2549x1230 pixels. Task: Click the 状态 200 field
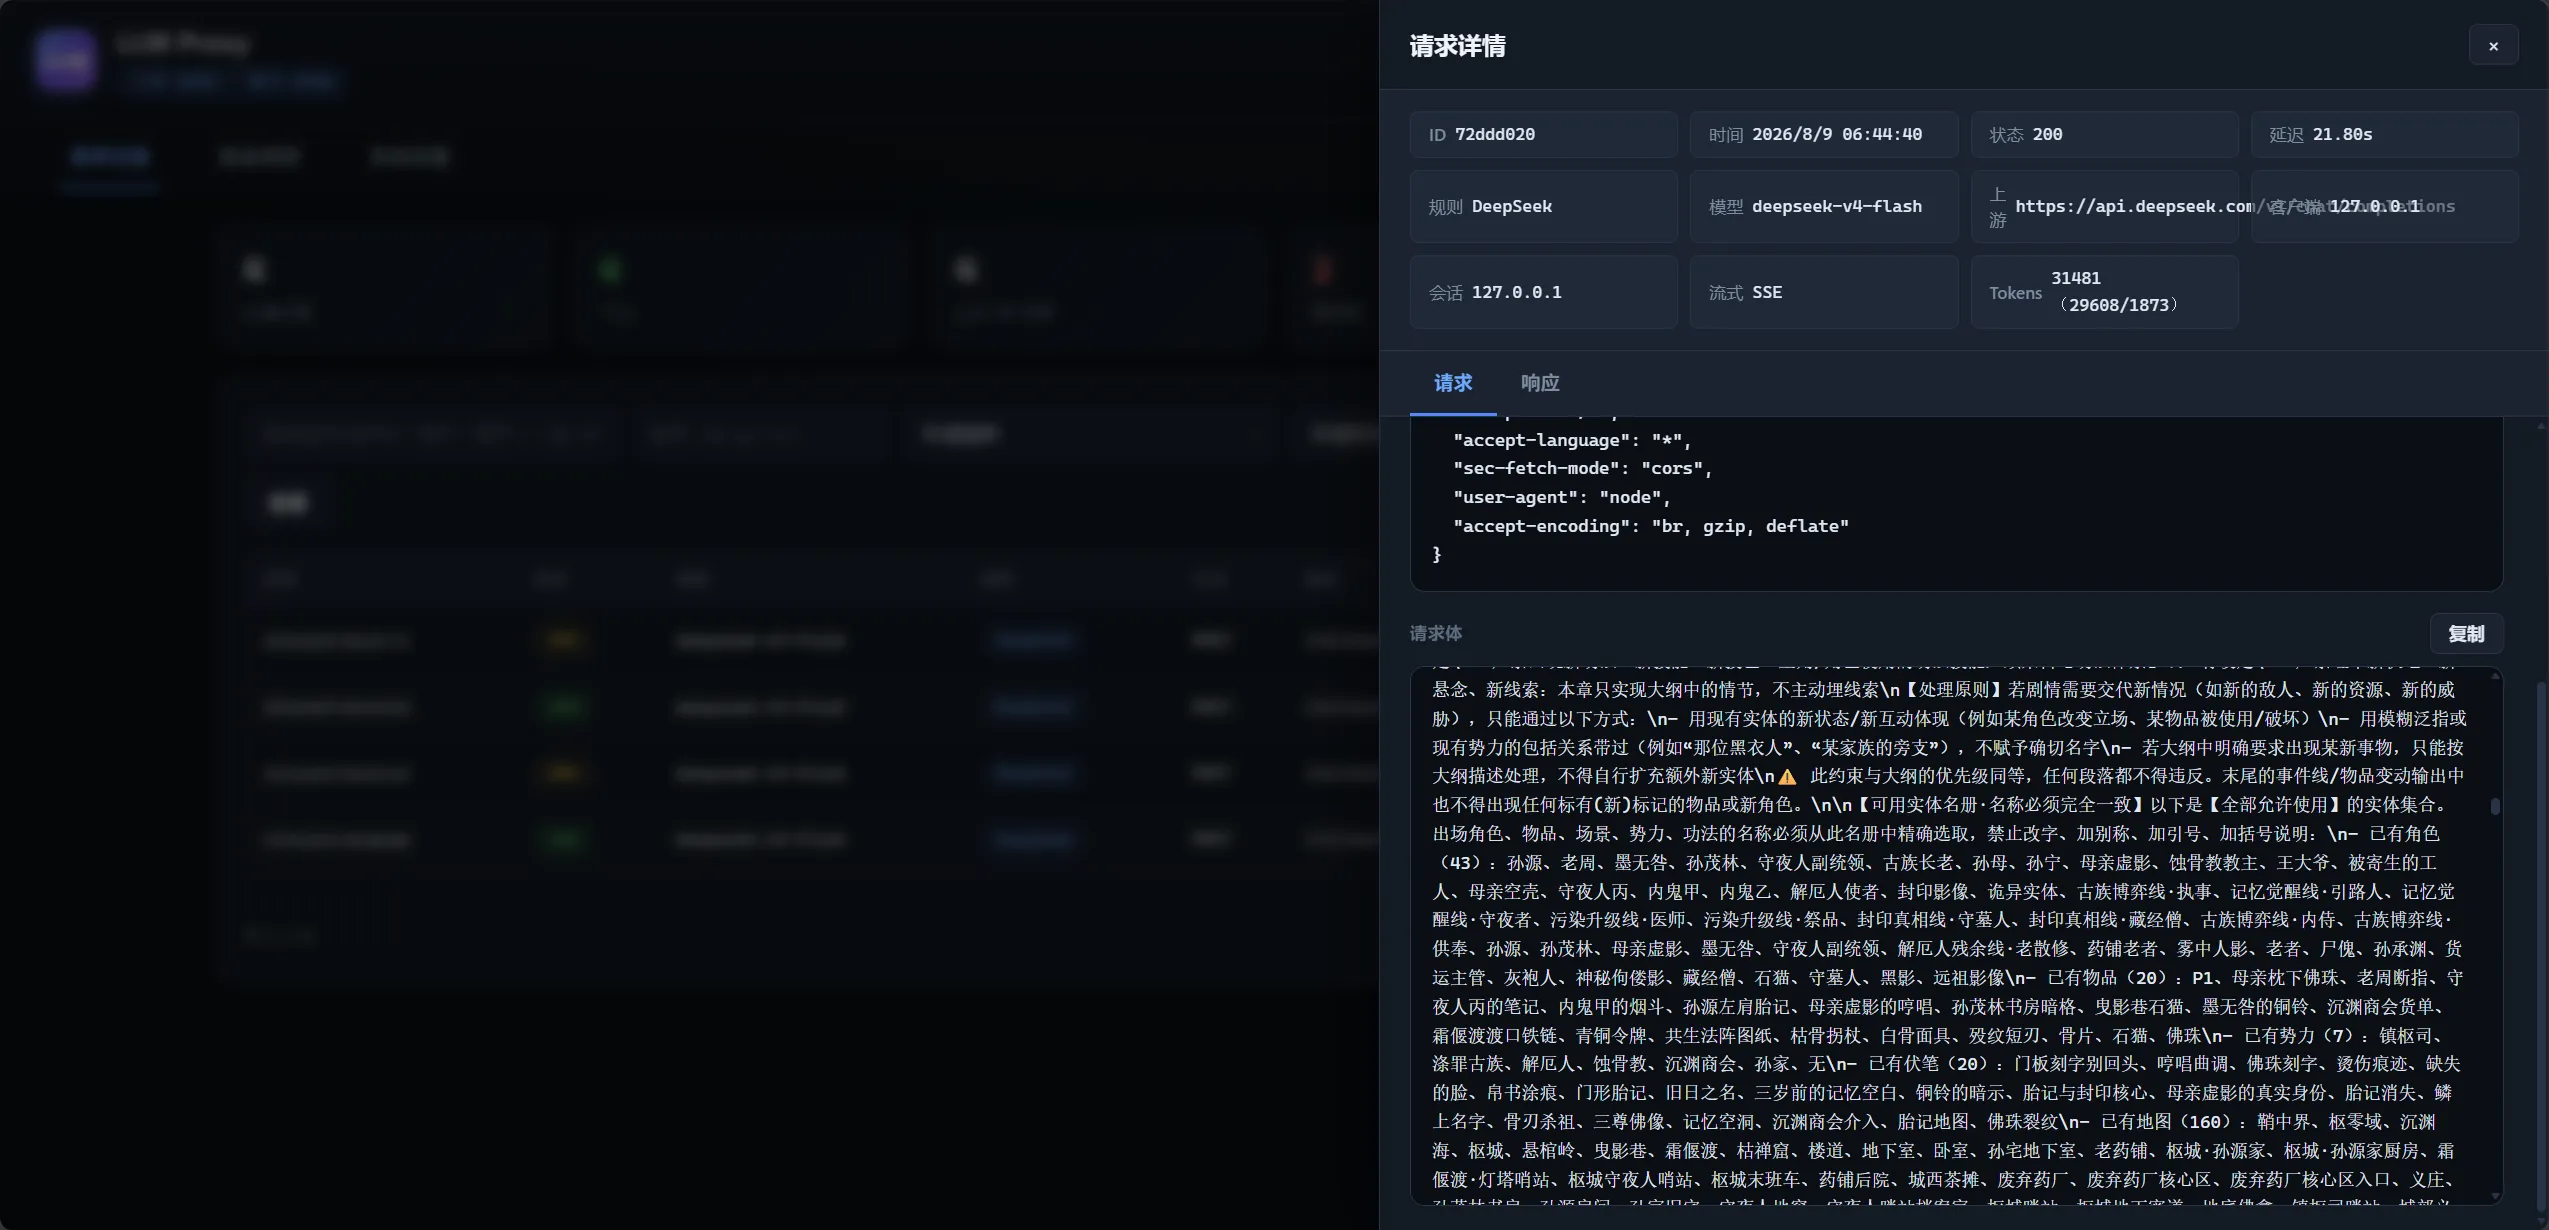click(x=2104, y=134)
